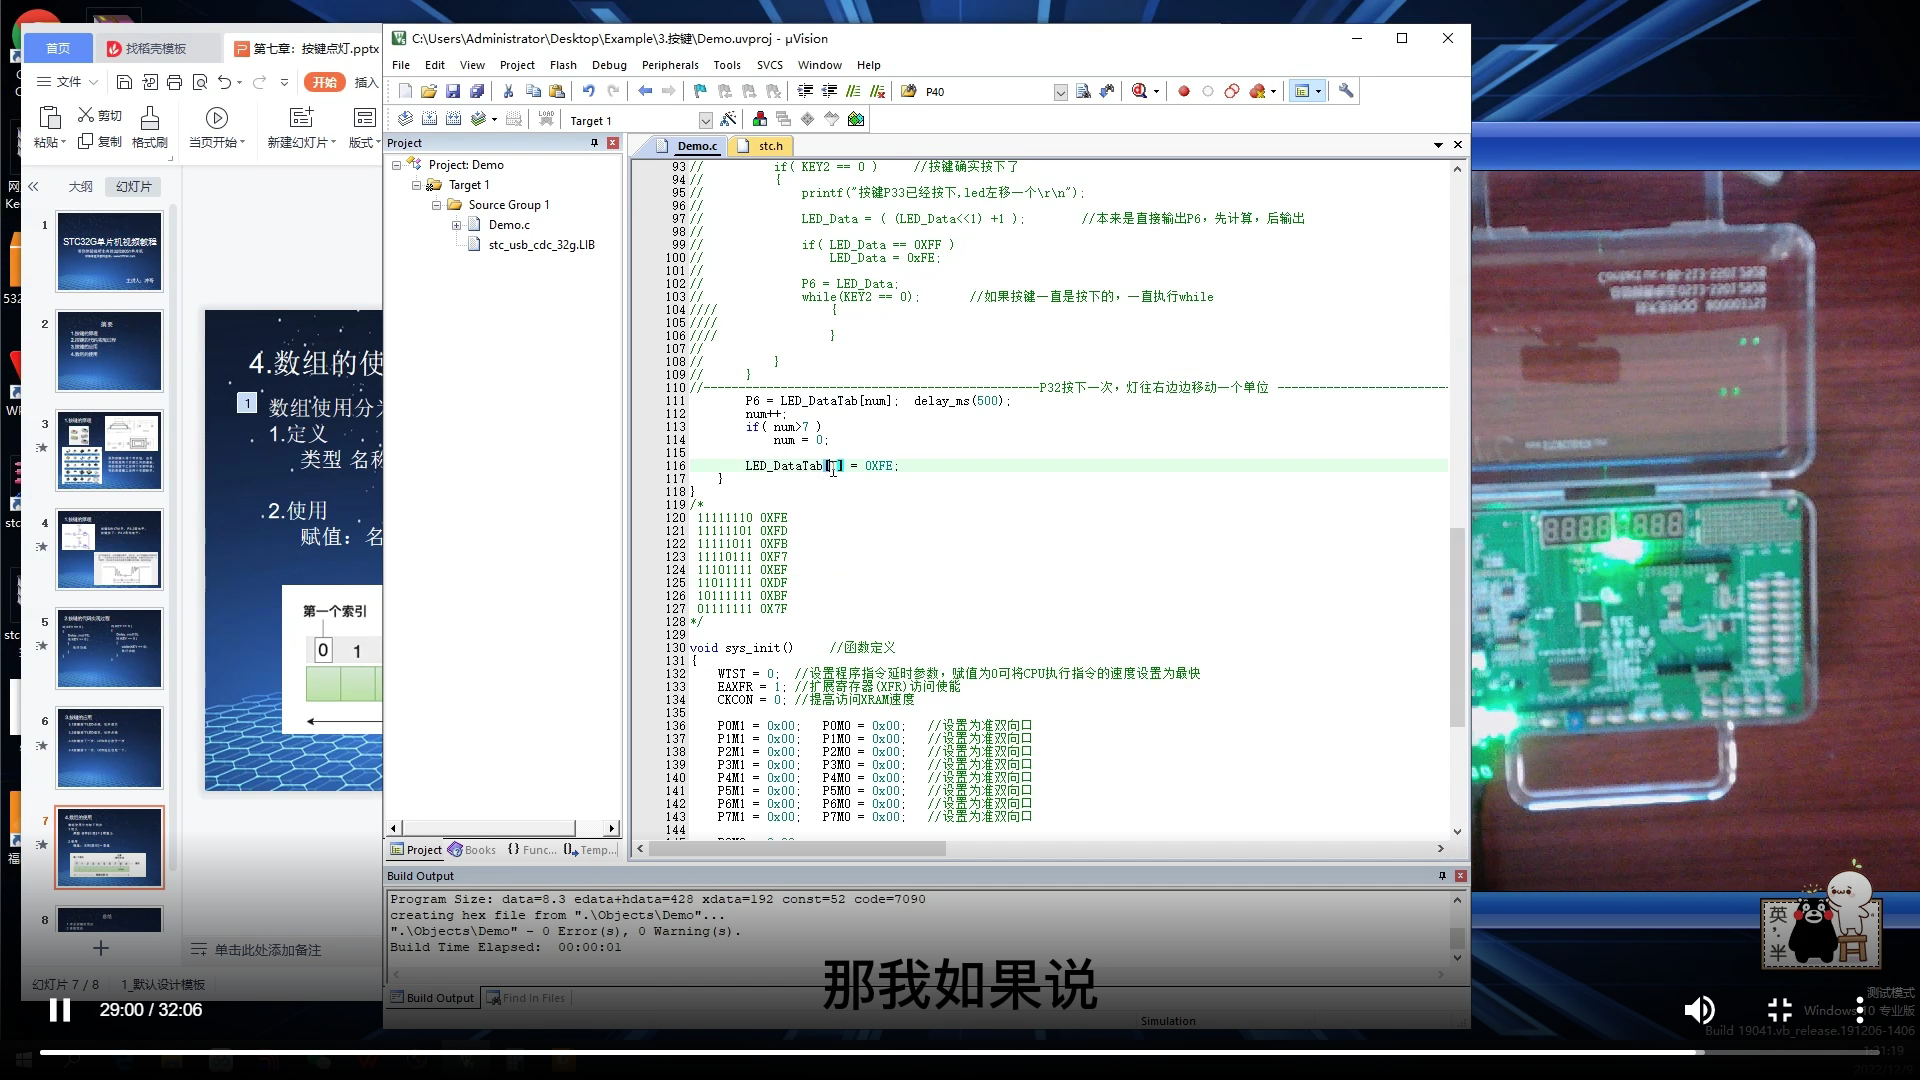Comment the selection using the green slashes icon
The image size is (1920, 1080).
[x=853, y=91]
